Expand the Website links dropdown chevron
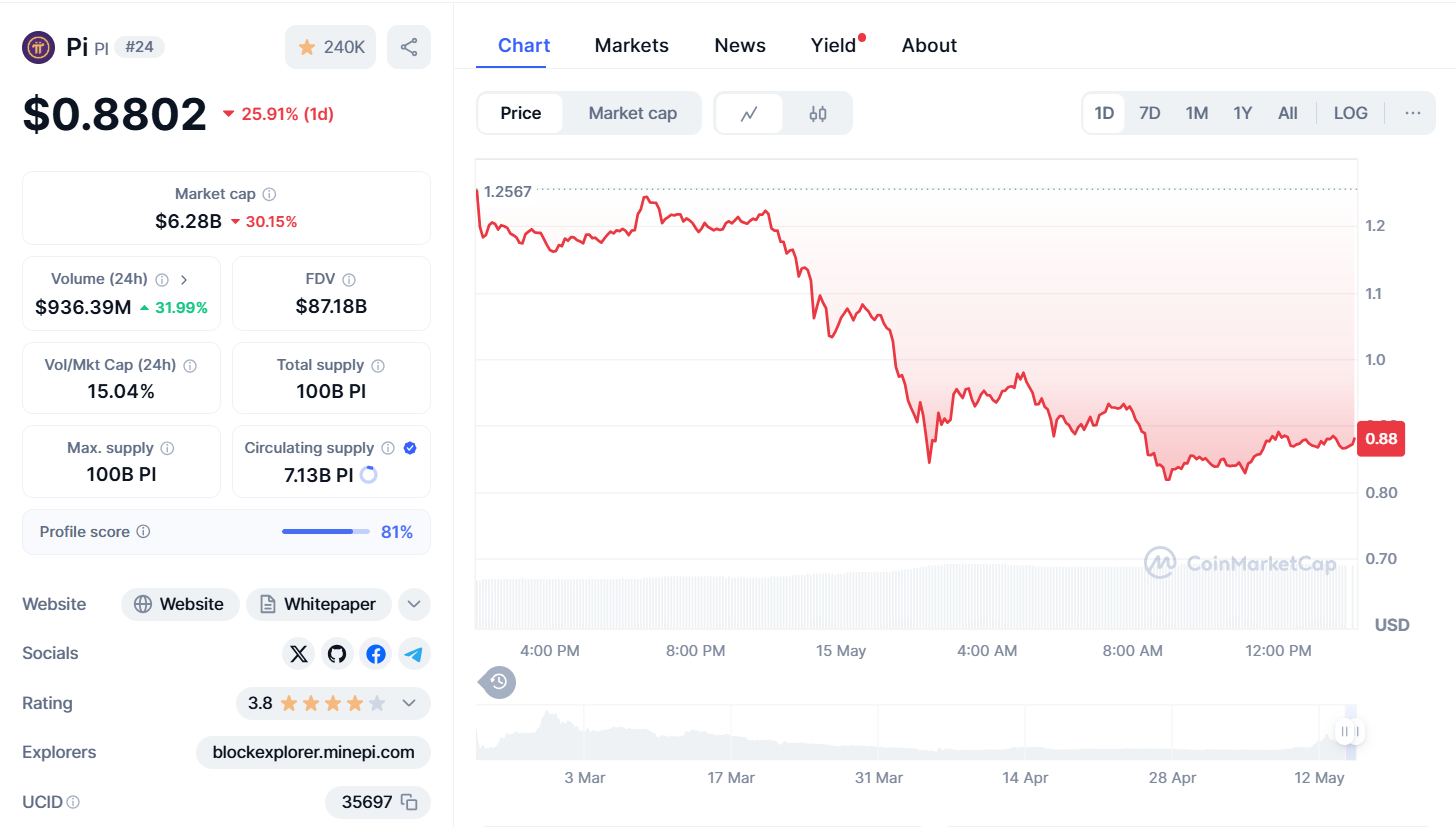Image resolution: width=1456 pixels, height=827 pixels. tap(414, 604)
